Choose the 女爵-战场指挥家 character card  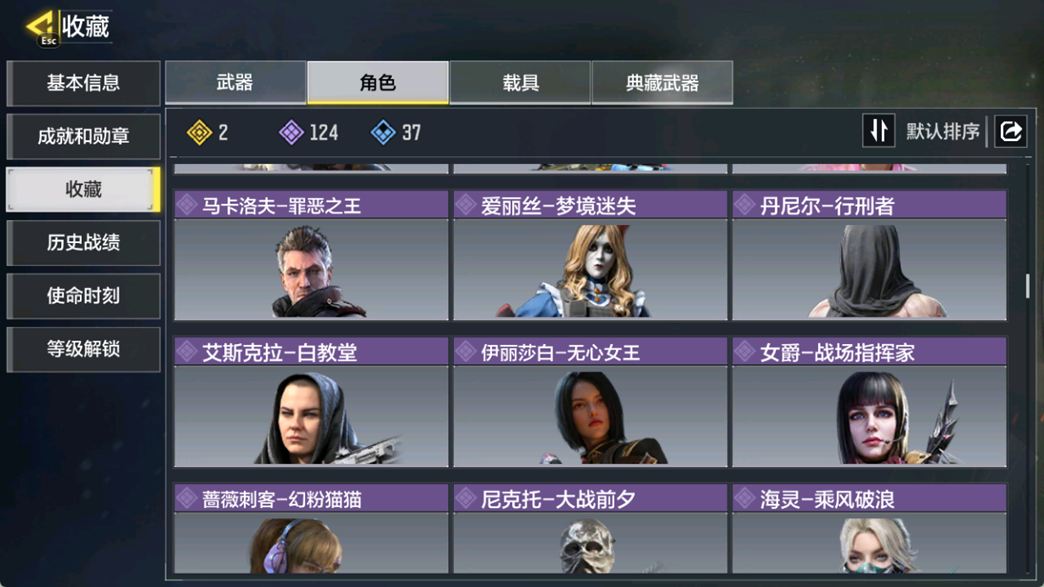click(x=869, y=402)
